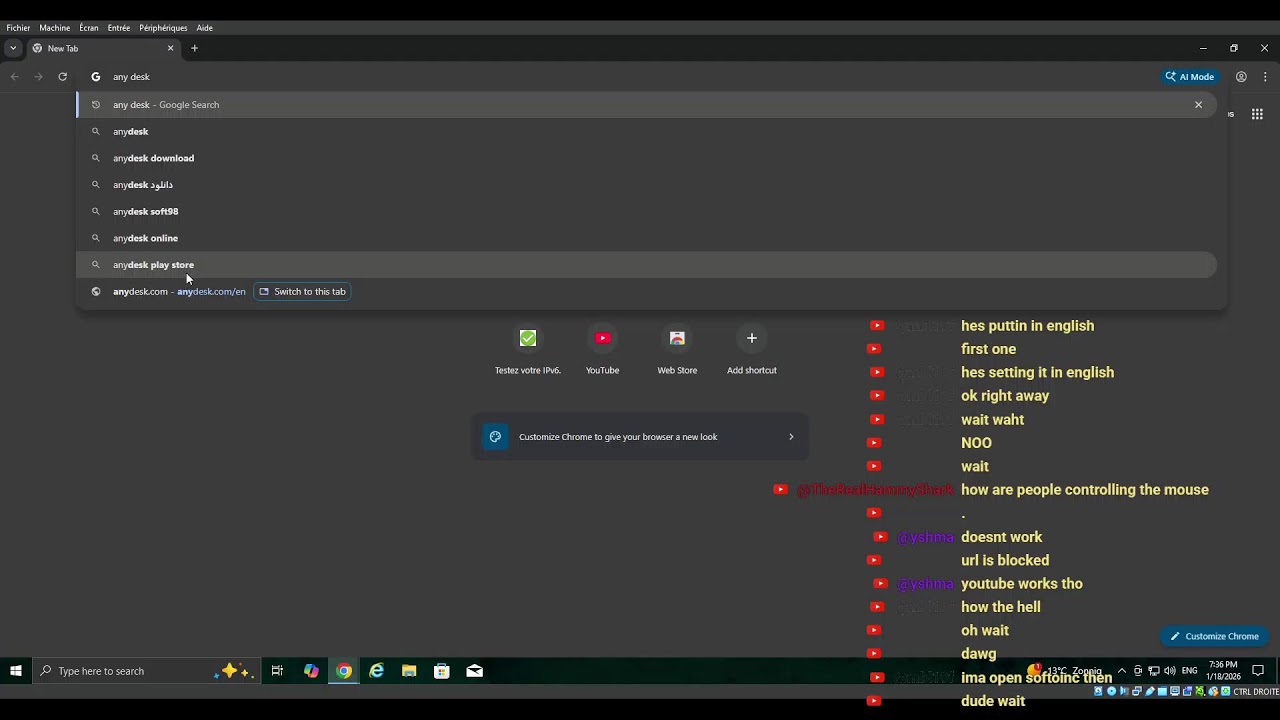Remove the "any desk - Google Search" suggestion

1198,105
